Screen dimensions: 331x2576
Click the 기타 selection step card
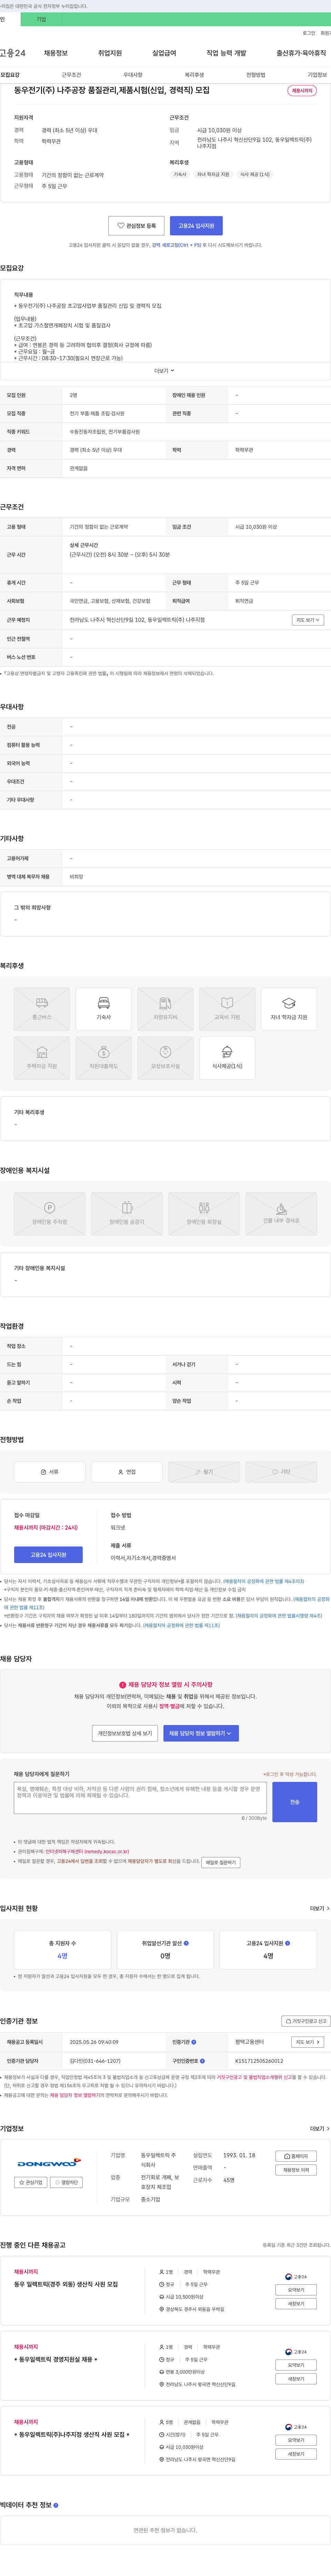coord(281,1472)
